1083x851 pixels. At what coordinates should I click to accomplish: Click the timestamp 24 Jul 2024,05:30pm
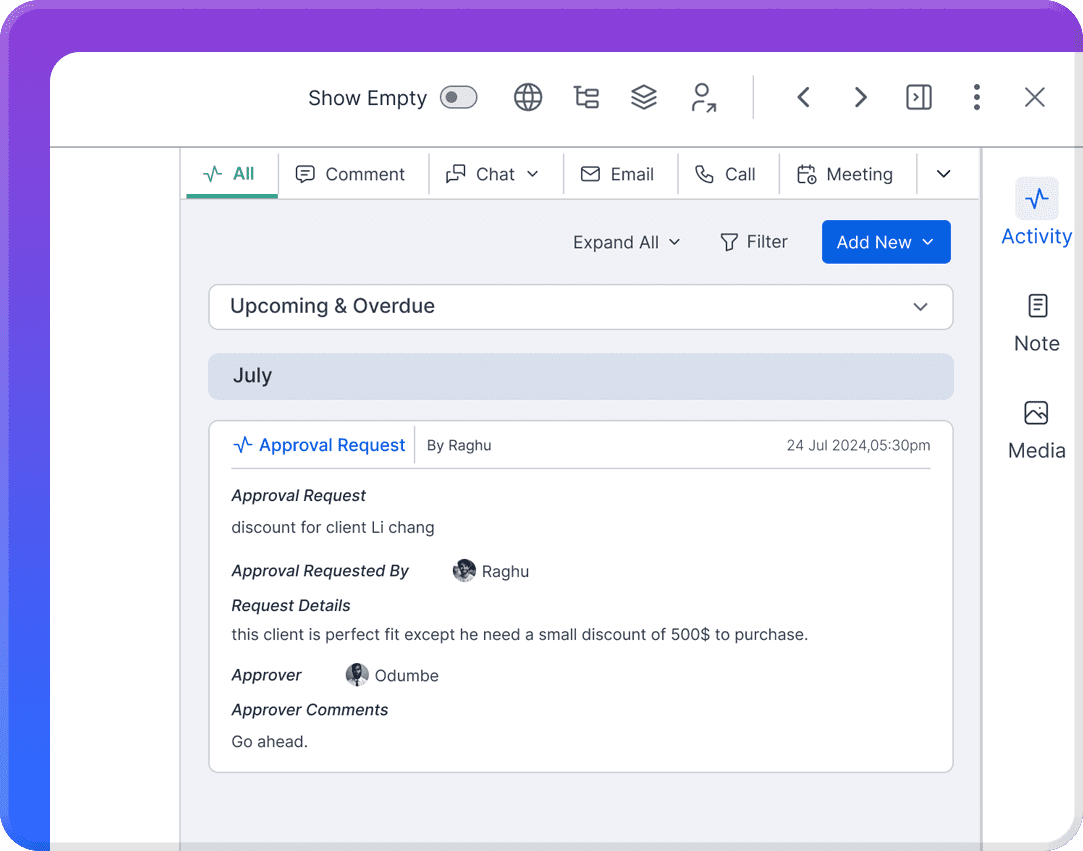coord(859,446)
